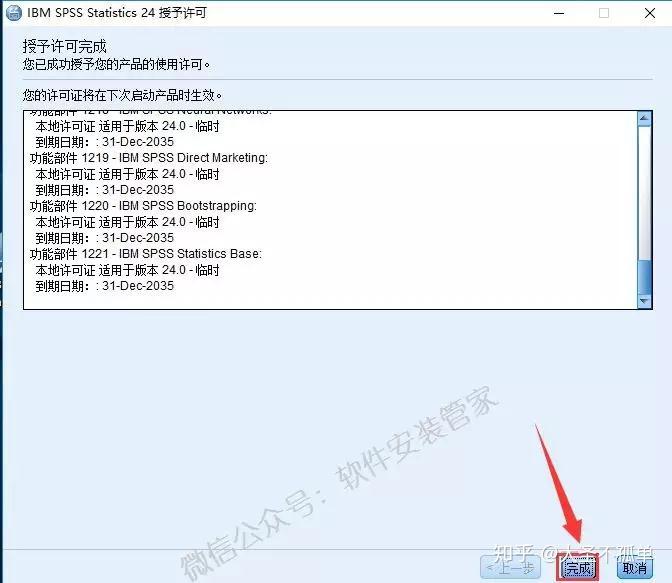Click the SPSS app icon in title bar
Viewport: 672px width, 583px height.
14,13
